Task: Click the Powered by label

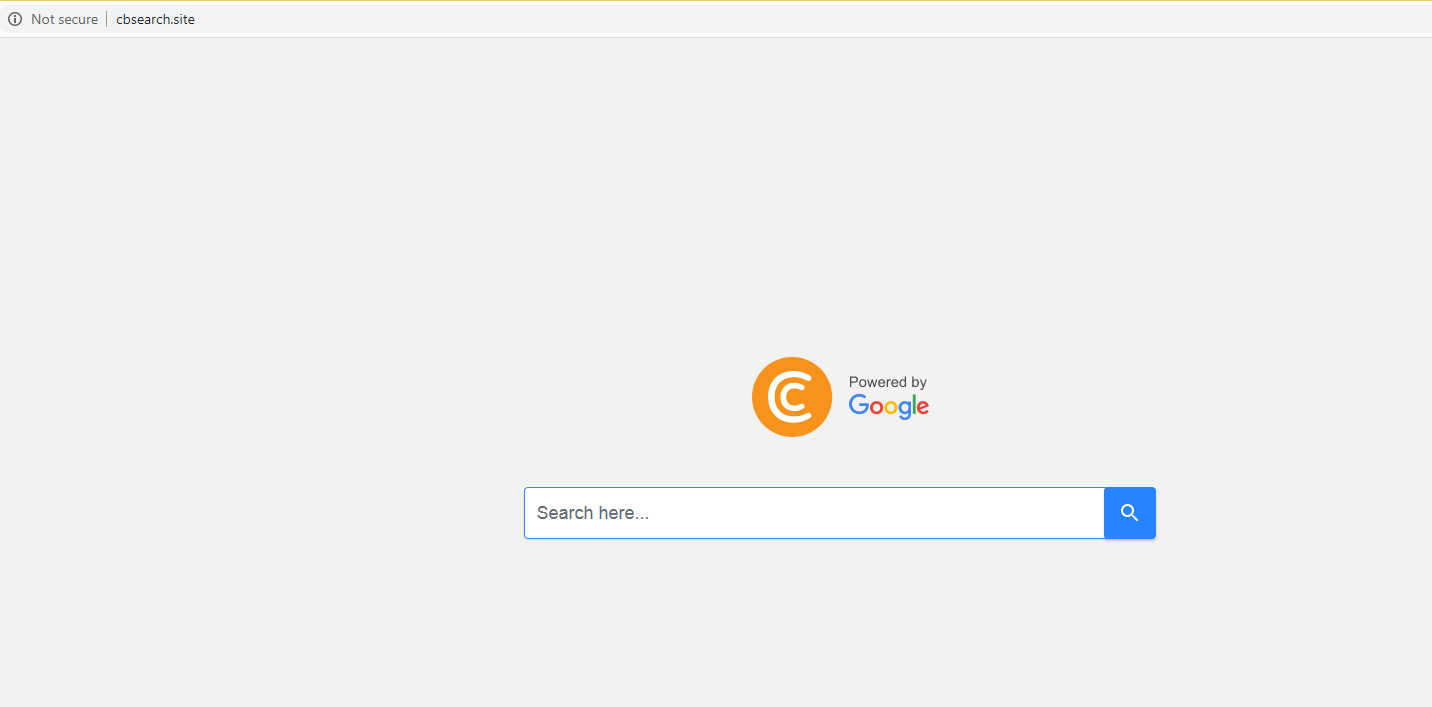Action: tap(888, 382)
